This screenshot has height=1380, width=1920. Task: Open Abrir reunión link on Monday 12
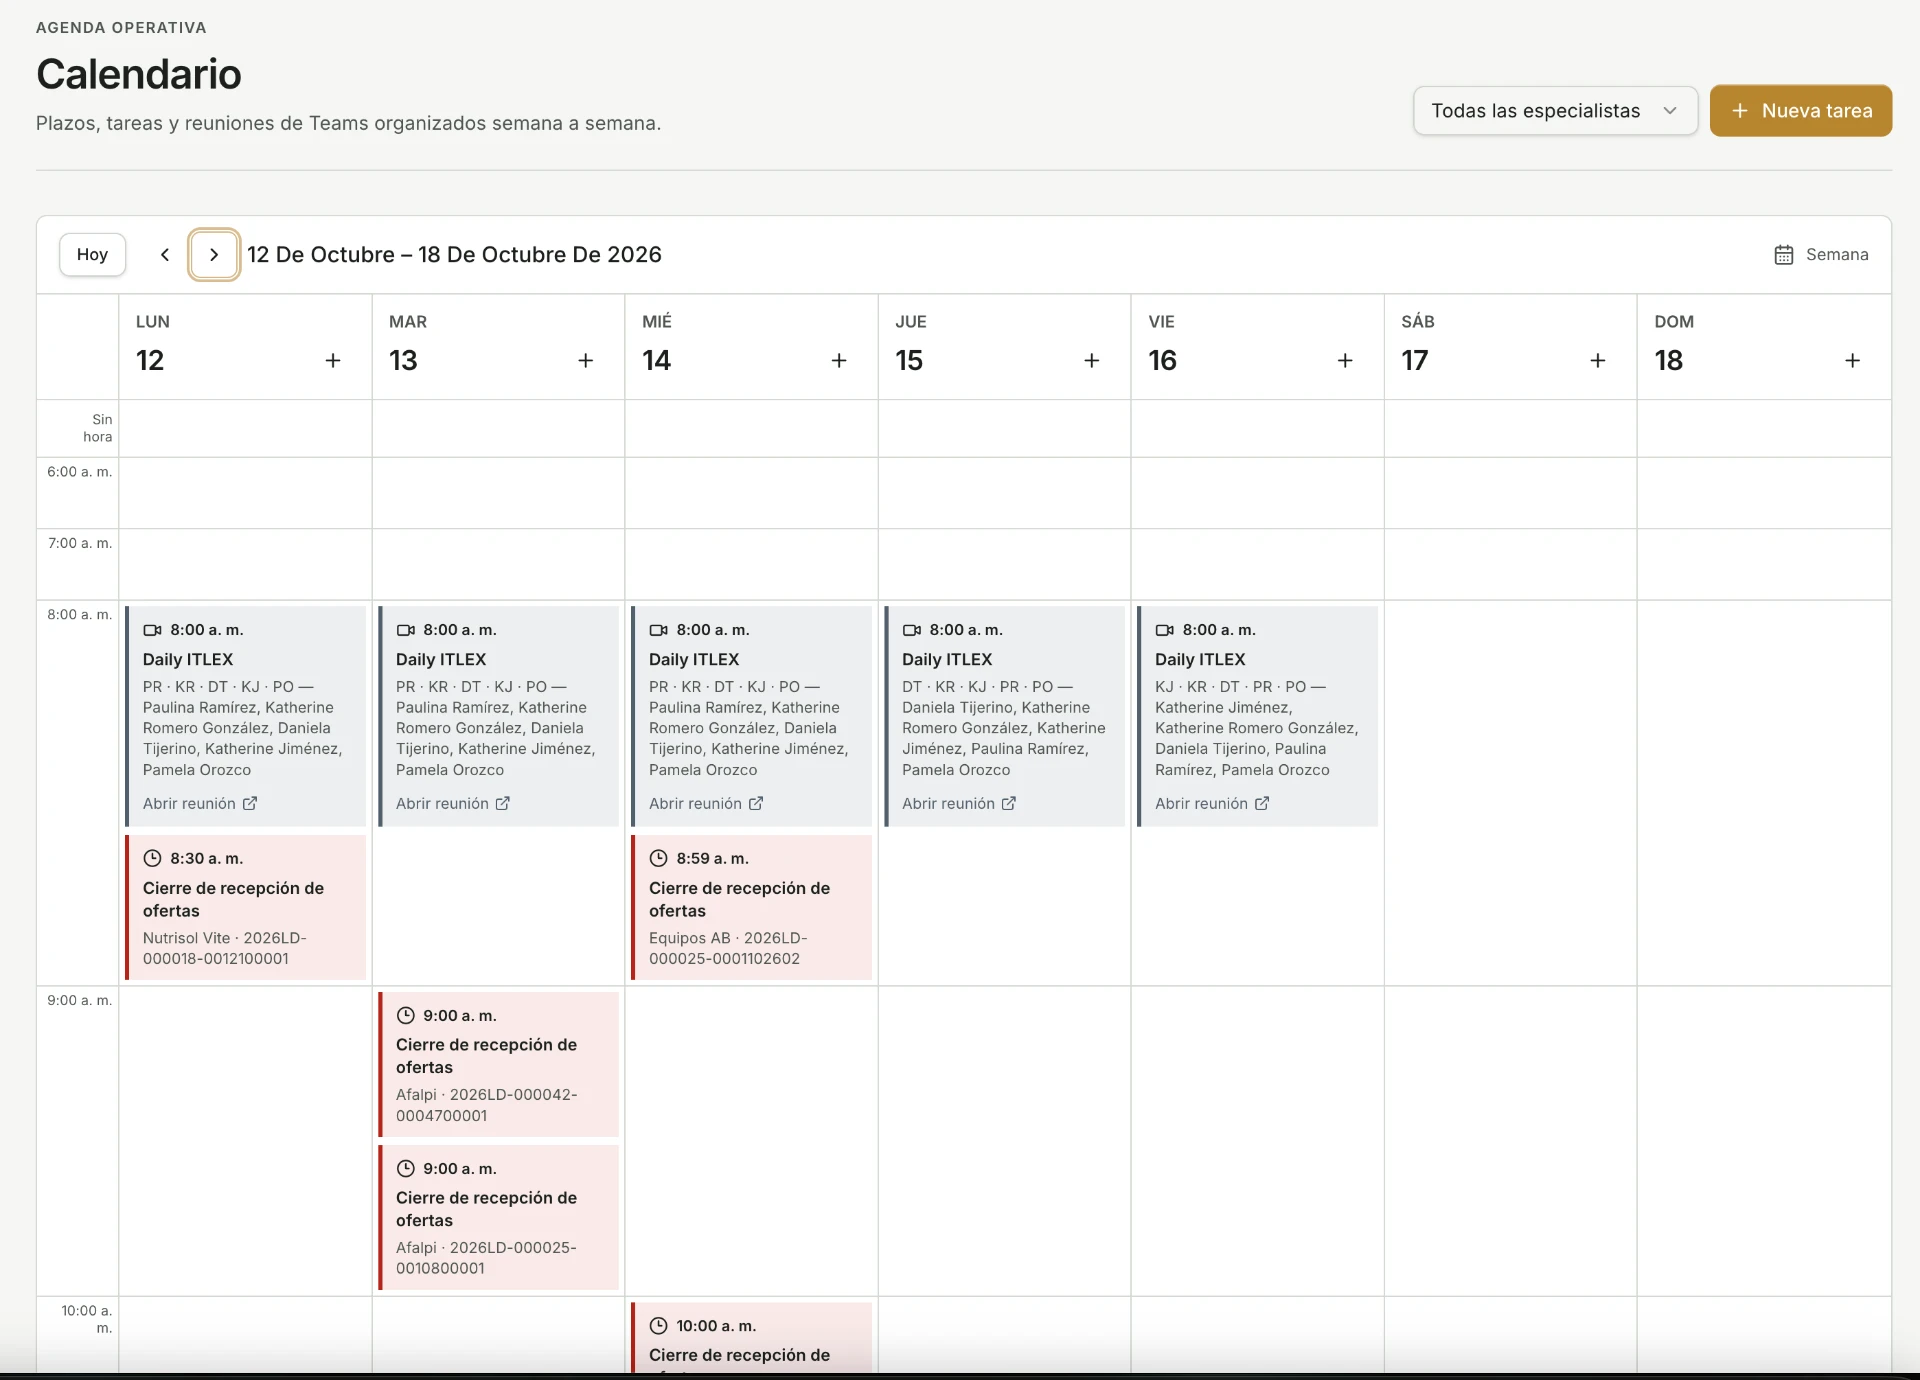coord(200,803)
